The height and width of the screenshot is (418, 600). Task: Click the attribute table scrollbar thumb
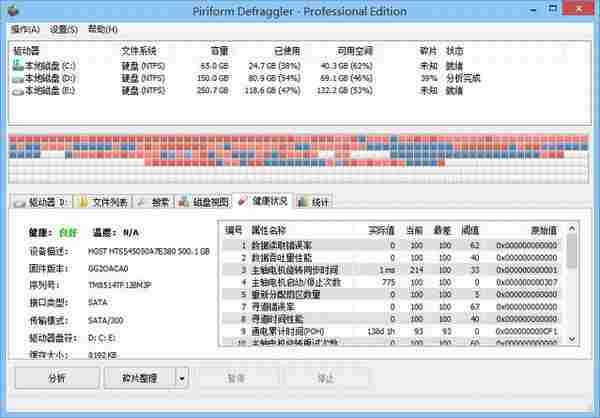pyautogui.click(x=572, y=251)
